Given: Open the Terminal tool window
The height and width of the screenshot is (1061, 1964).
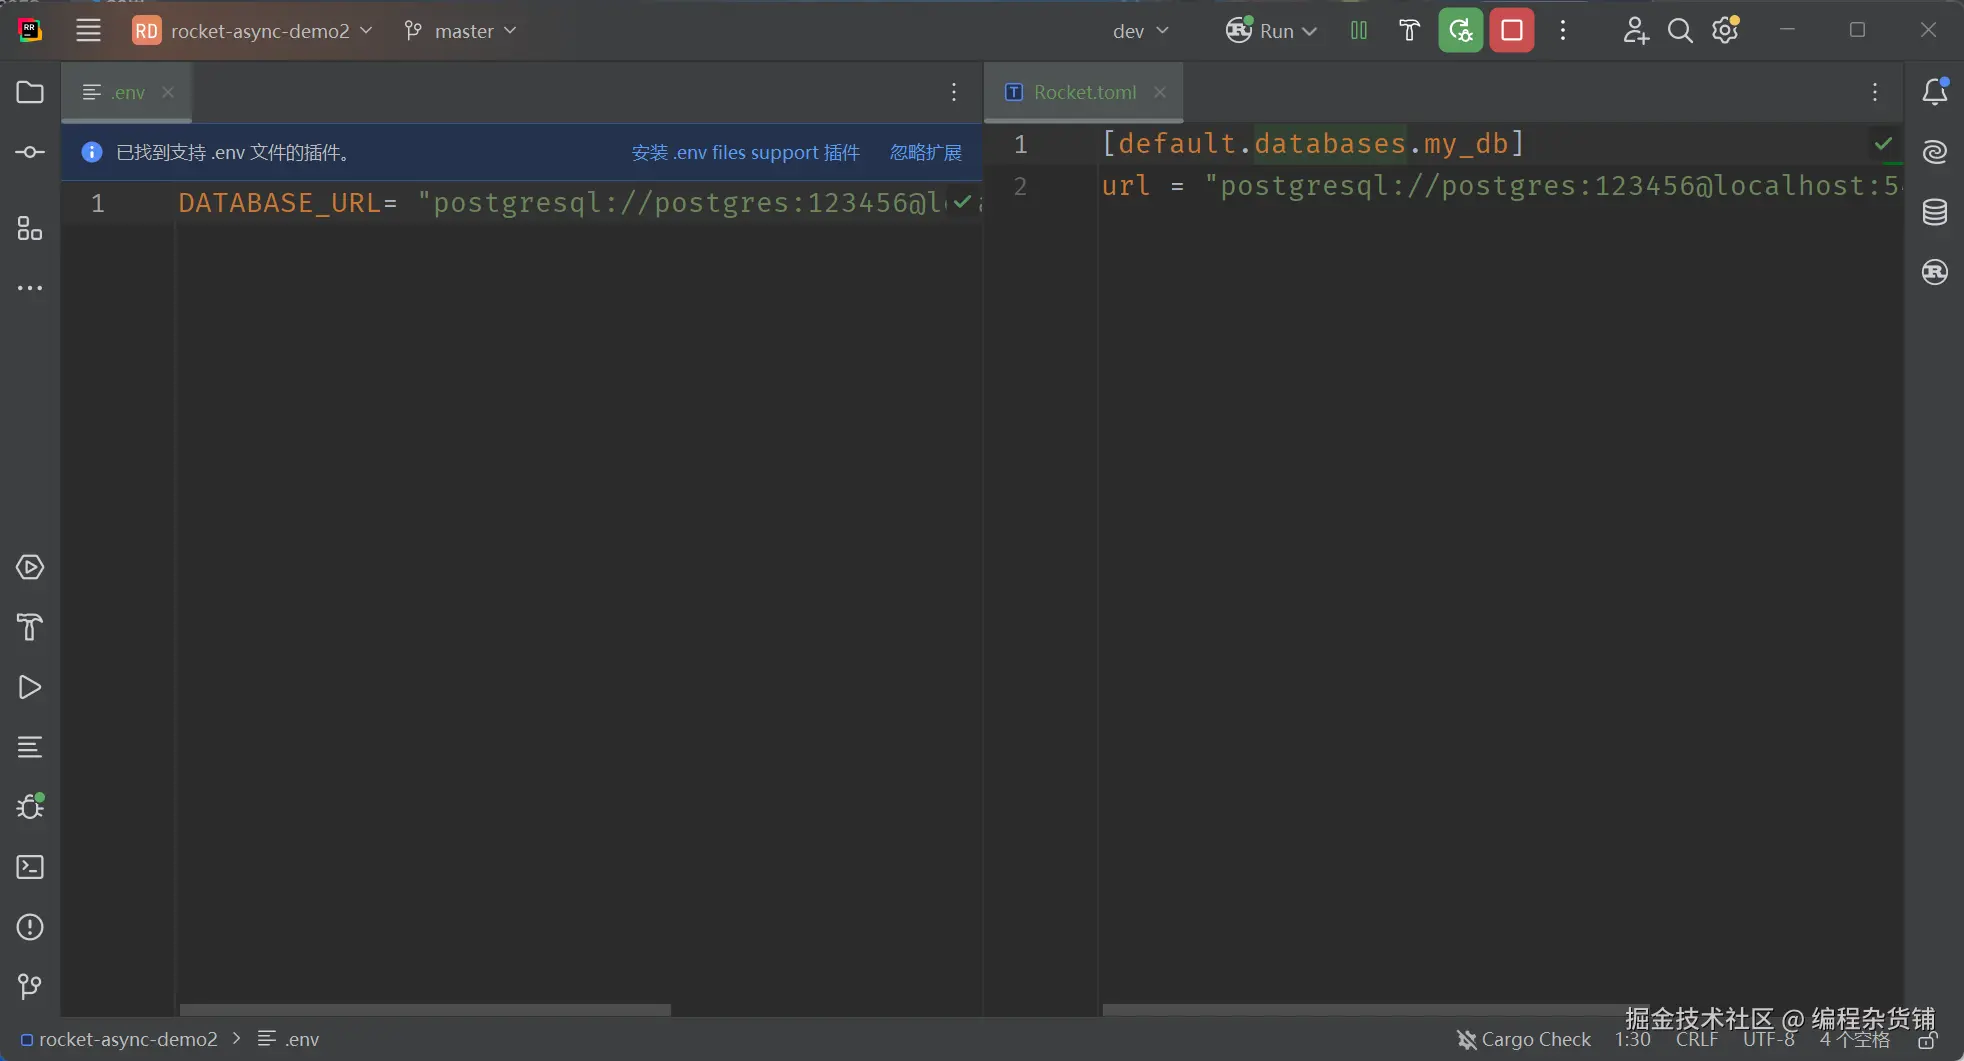Looking at the screenshot, I should 30,867.
